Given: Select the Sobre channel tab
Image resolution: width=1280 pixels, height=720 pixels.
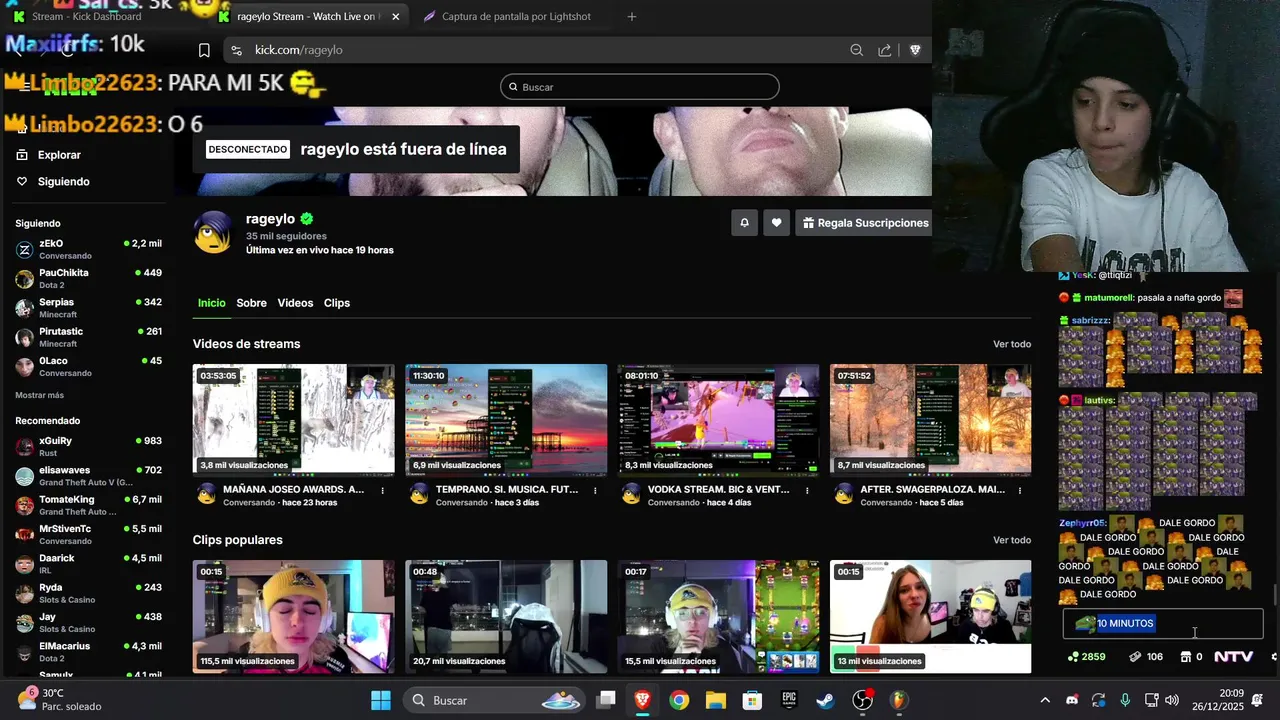Looking at the screenshot, I should (x=251, y=303).
